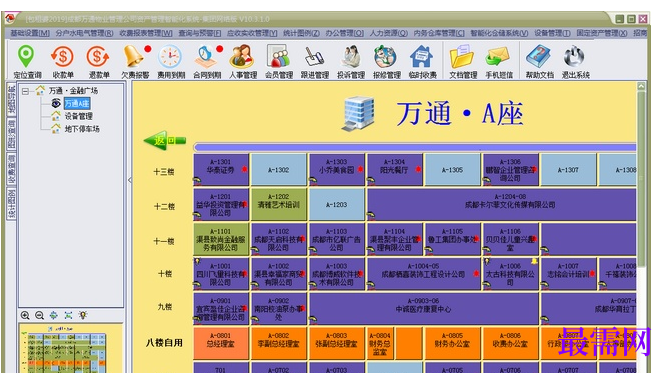670x373 pixels.
Task: Select room A-1202 青稚艺术培训
Action: (x=279, y=205)
